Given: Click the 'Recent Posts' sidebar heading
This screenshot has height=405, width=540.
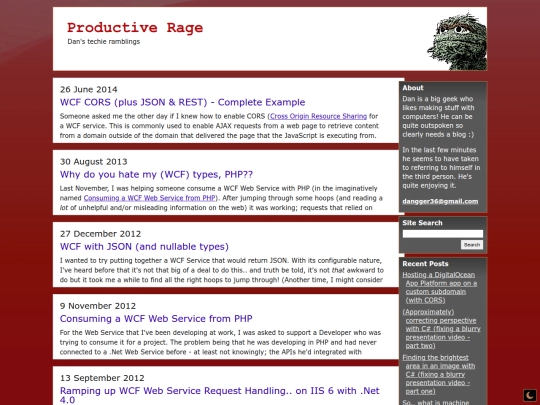Looking at the screenshot, I should pyautogui.click(x=425, y=264).
